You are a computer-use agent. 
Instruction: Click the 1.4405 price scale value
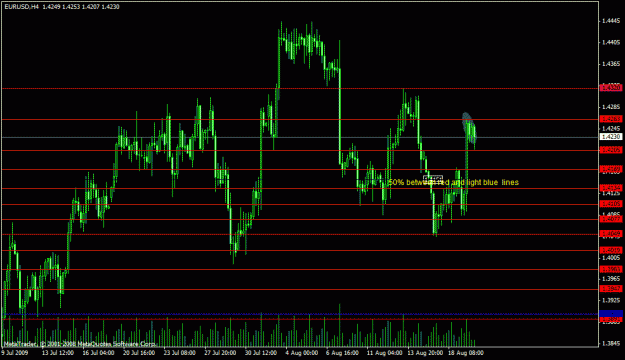(x=611, y=42)
